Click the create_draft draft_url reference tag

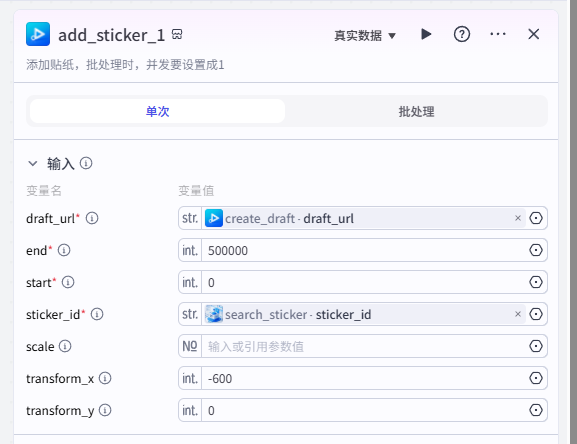click(x=364, y=219)
